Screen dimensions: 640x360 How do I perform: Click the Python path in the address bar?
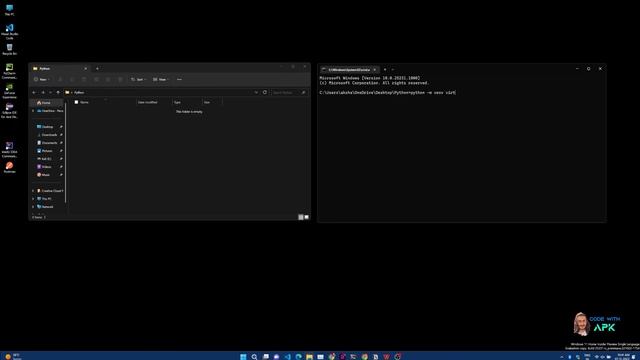pos(79,93)
